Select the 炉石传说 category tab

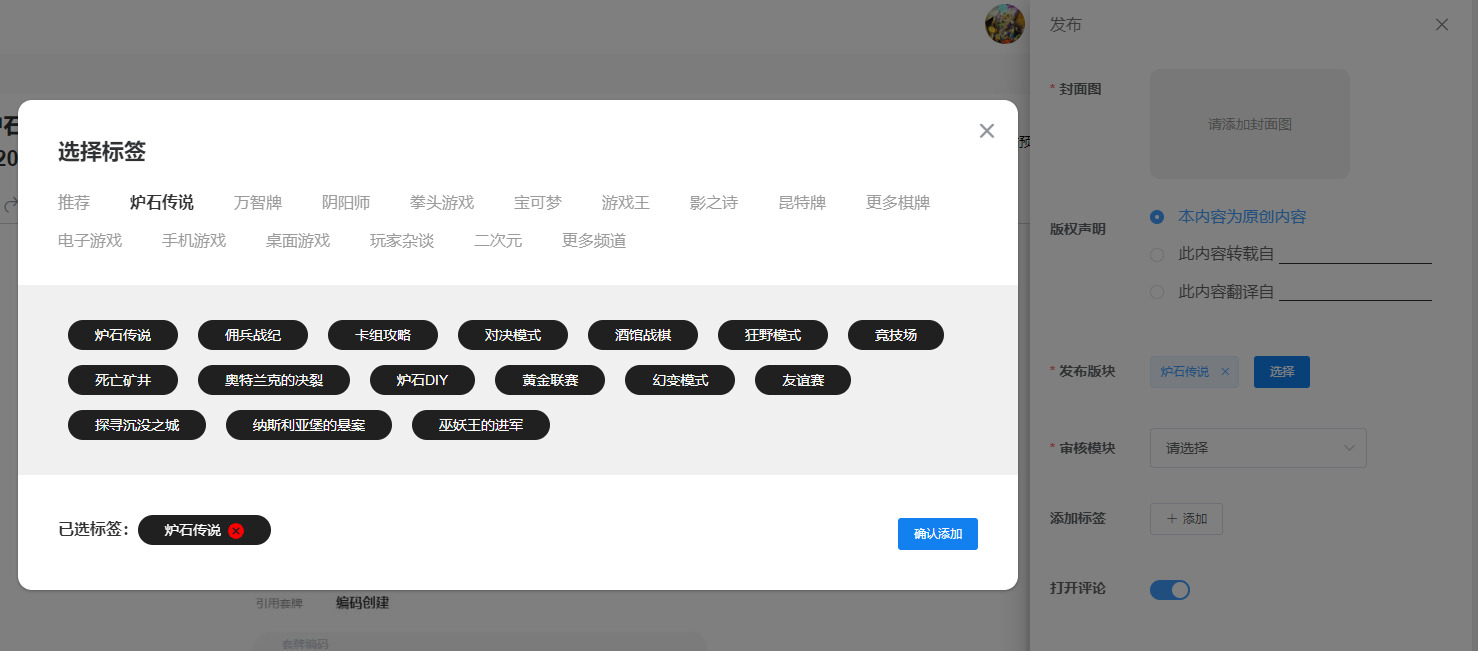(162, 203)
